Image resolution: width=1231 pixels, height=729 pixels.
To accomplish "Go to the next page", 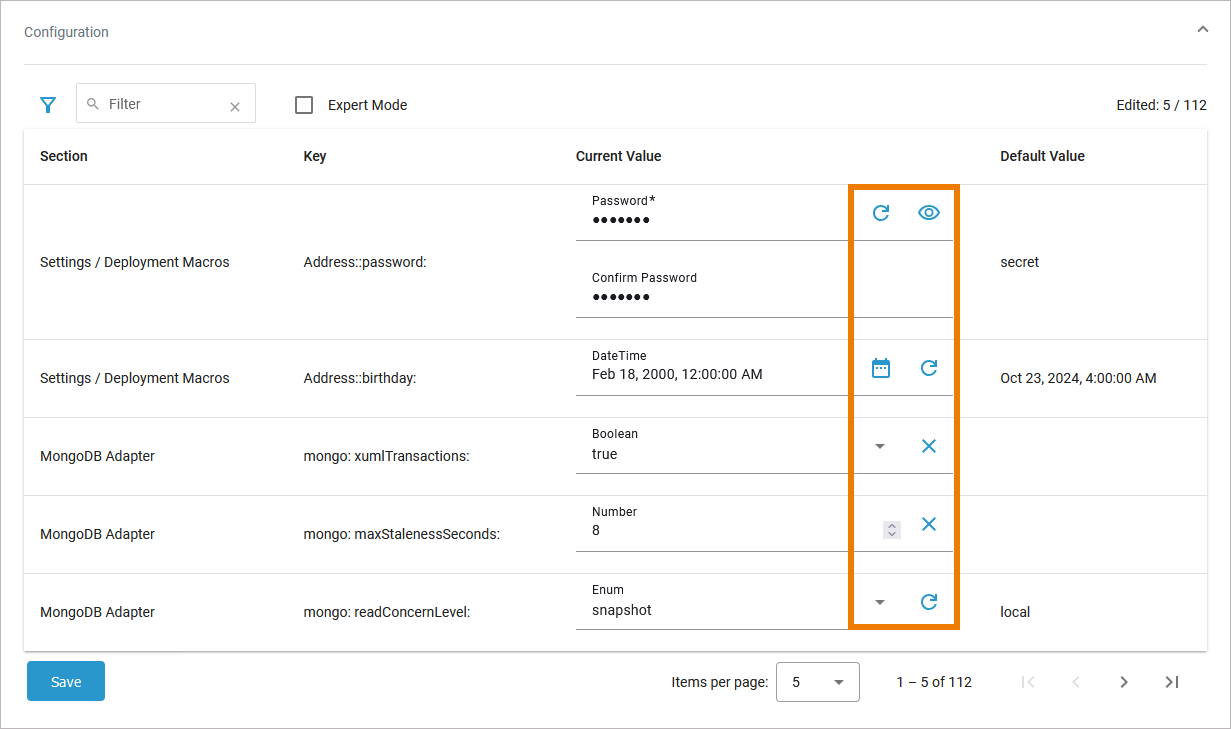I will pos(1124,682).
